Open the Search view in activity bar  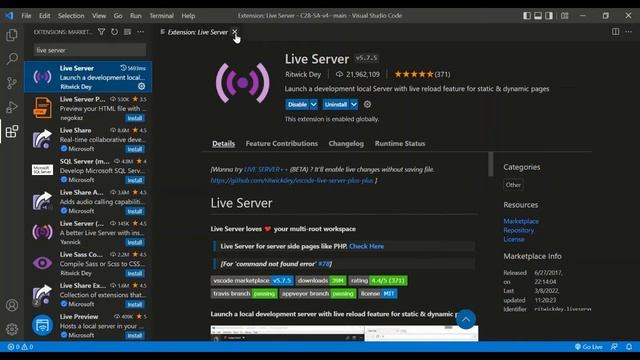point(12,59)
